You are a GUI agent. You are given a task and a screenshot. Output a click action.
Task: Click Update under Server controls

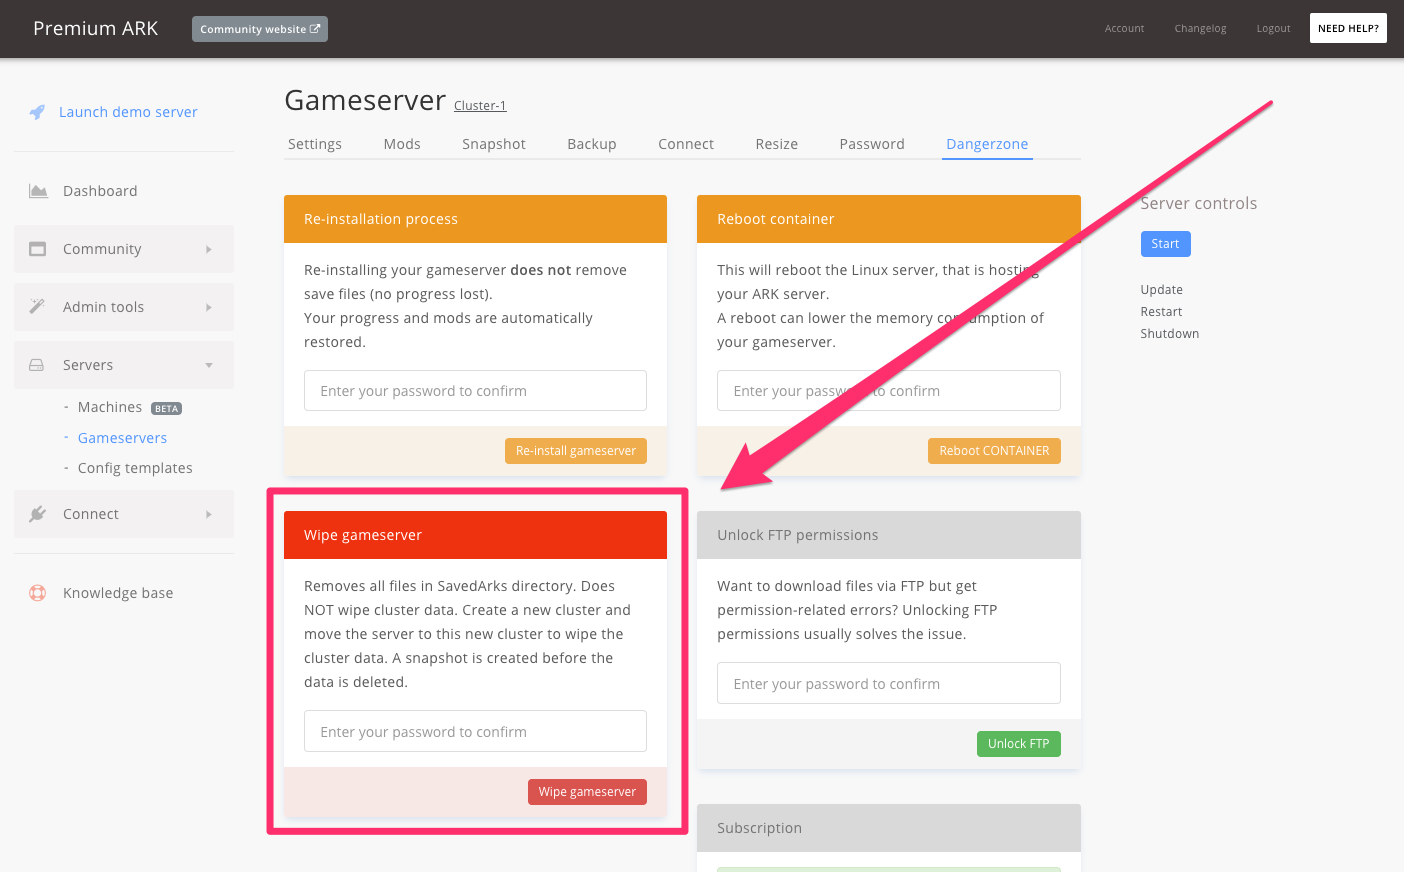(x=1161, y=290)
